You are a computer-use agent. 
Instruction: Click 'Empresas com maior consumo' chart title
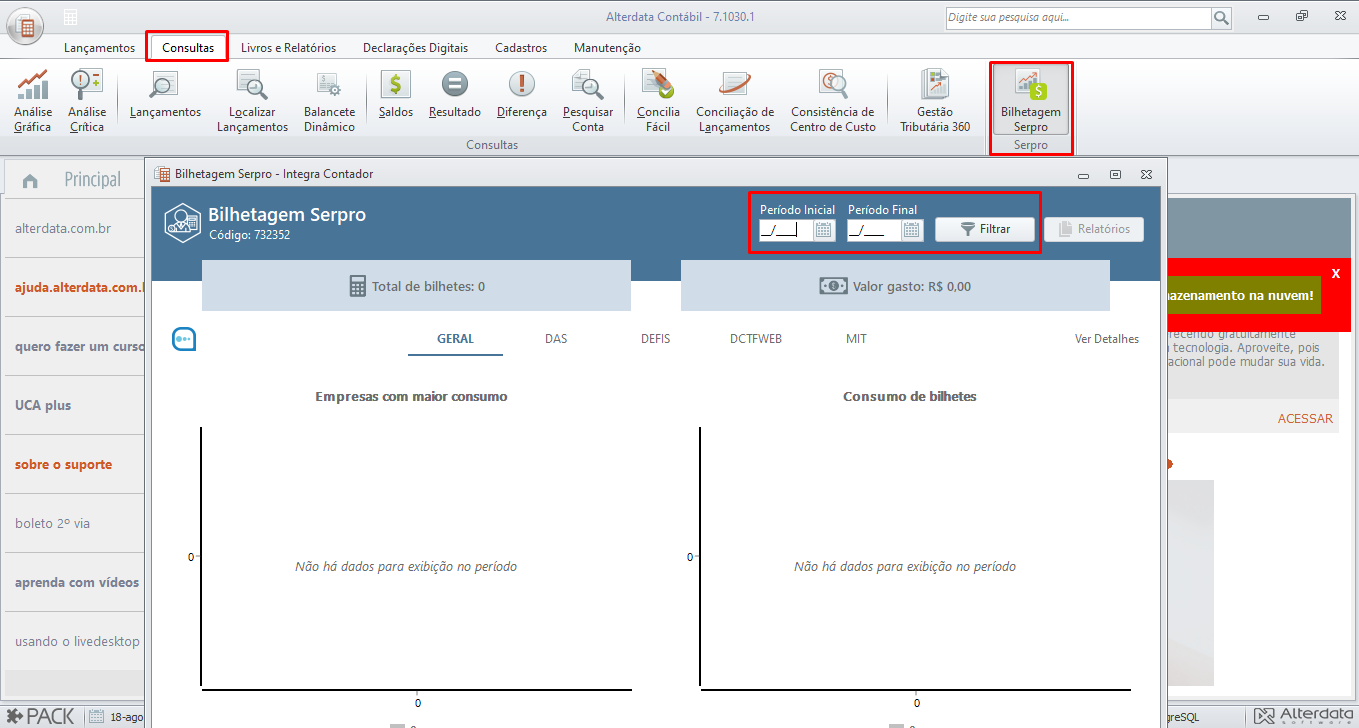pos(411,396)
